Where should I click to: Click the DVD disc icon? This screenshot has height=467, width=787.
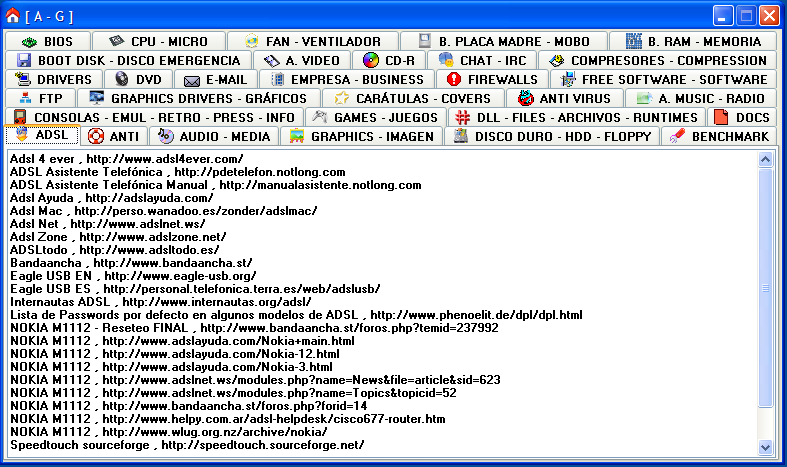coord(121,79)
